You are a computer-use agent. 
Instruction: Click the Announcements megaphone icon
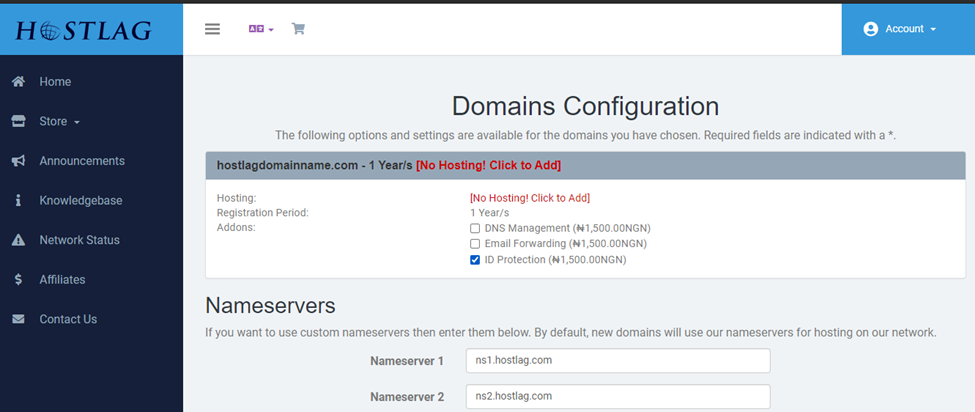[18, 161]
